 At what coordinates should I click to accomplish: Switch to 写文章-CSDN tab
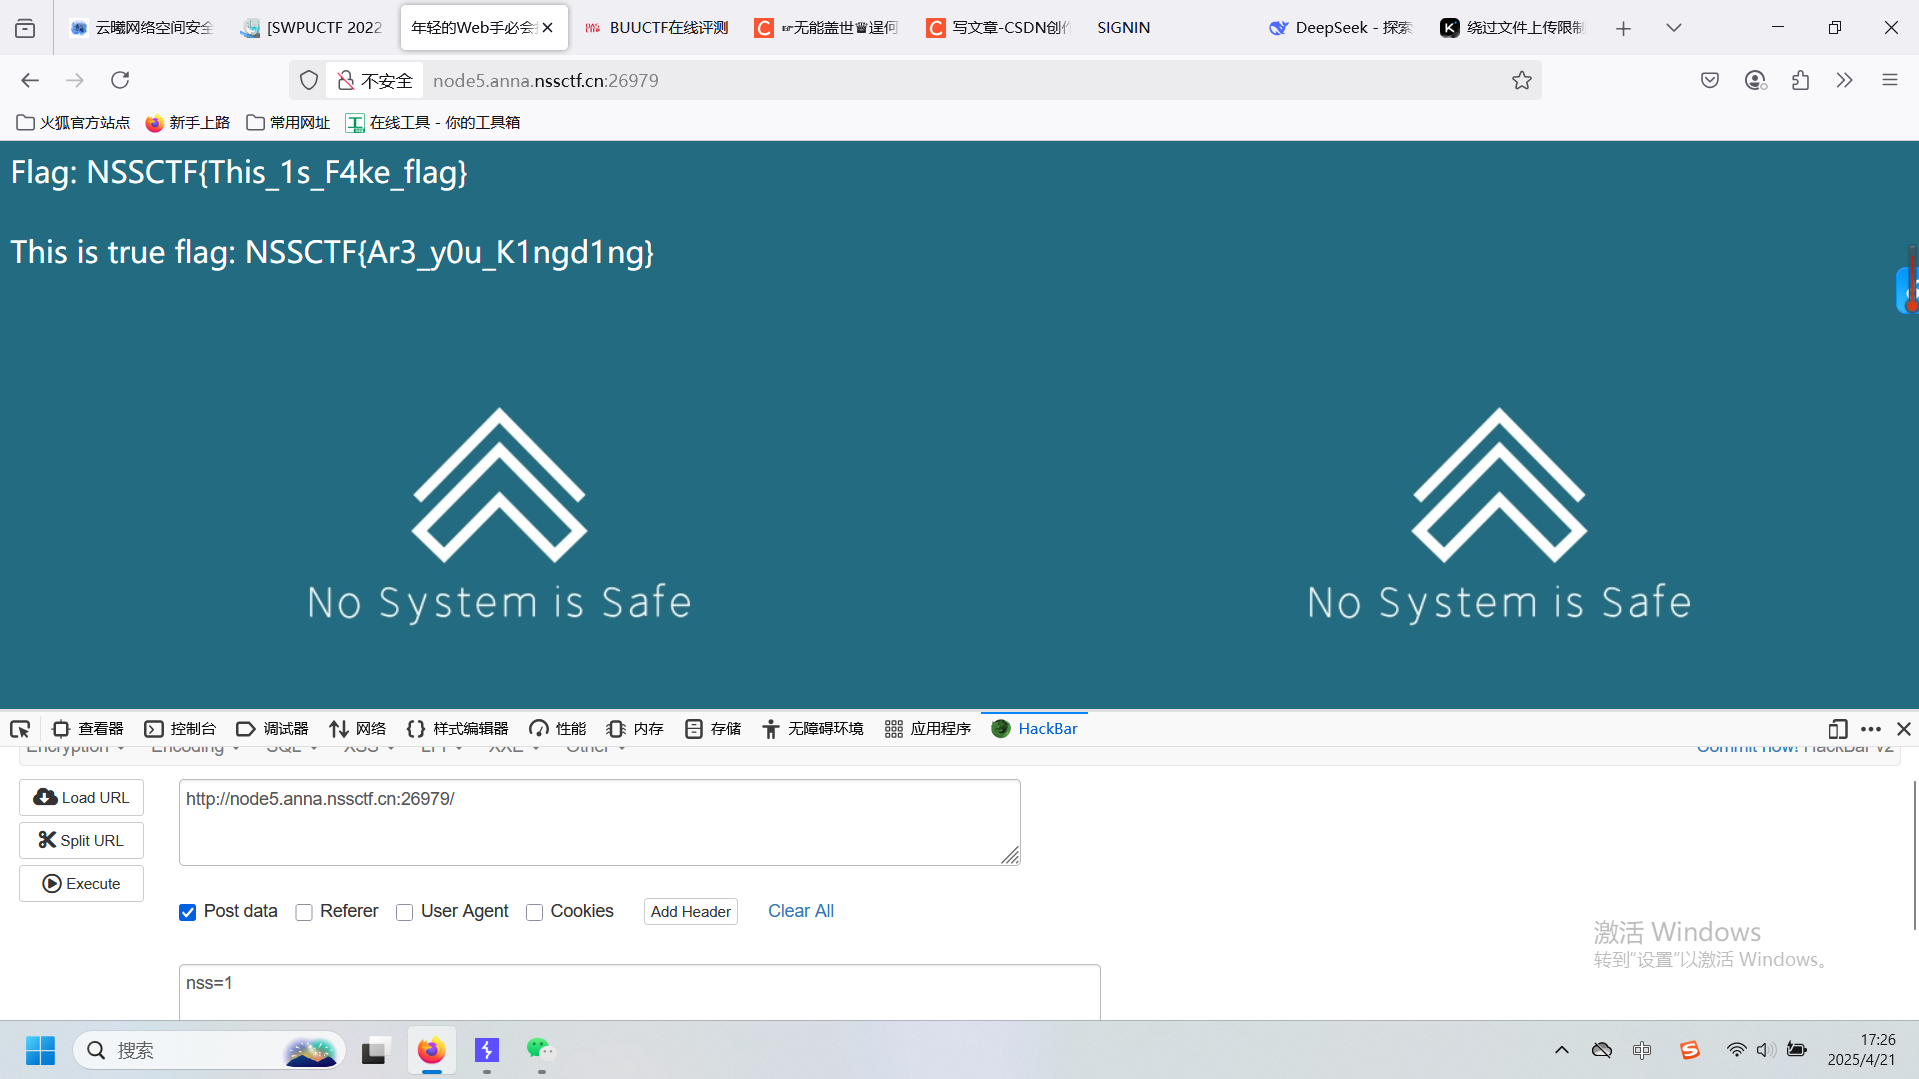999,28
